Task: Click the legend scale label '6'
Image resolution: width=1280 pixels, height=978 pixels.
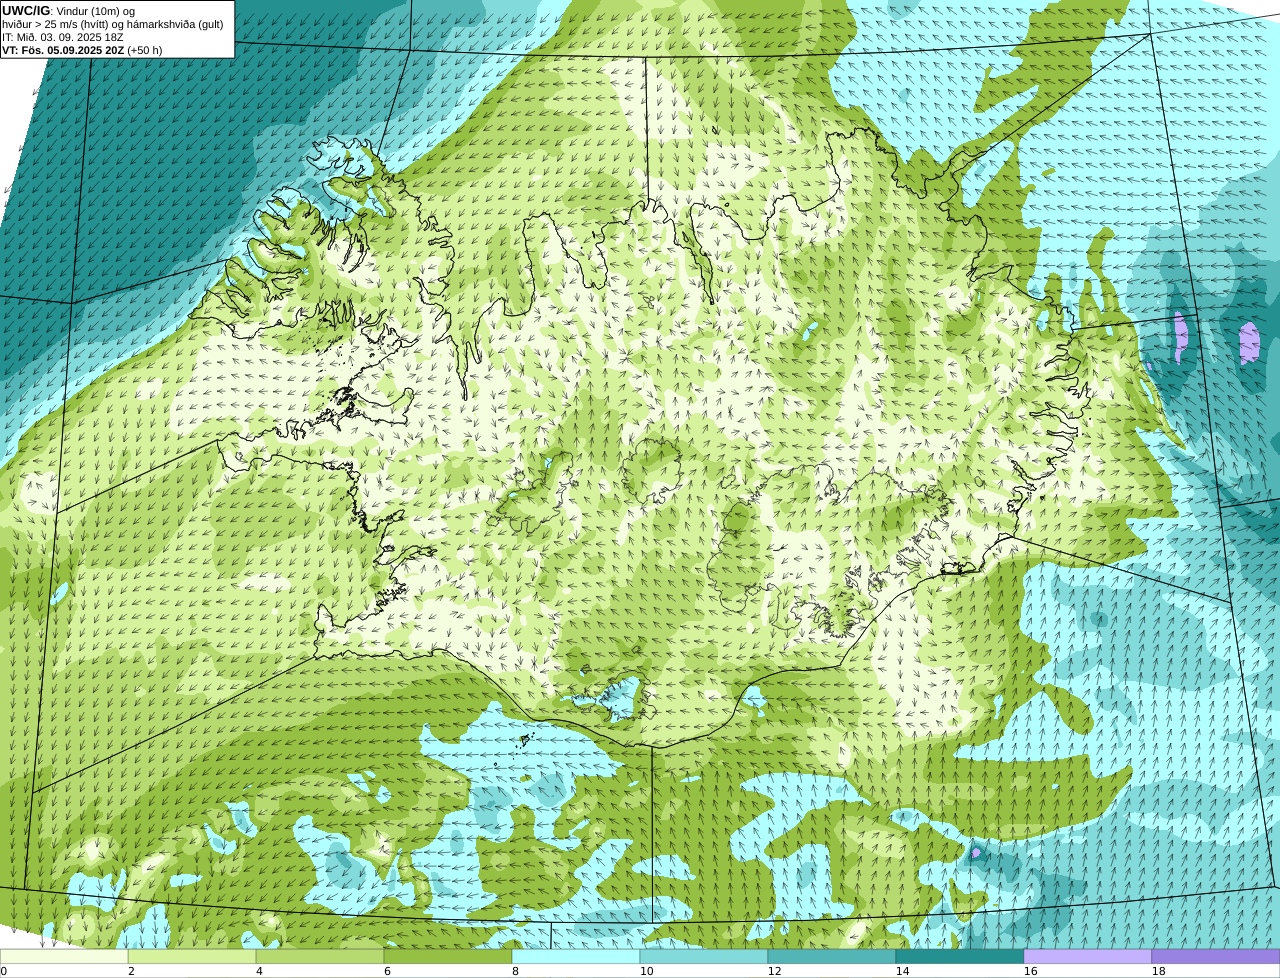Action: point(387,971)
